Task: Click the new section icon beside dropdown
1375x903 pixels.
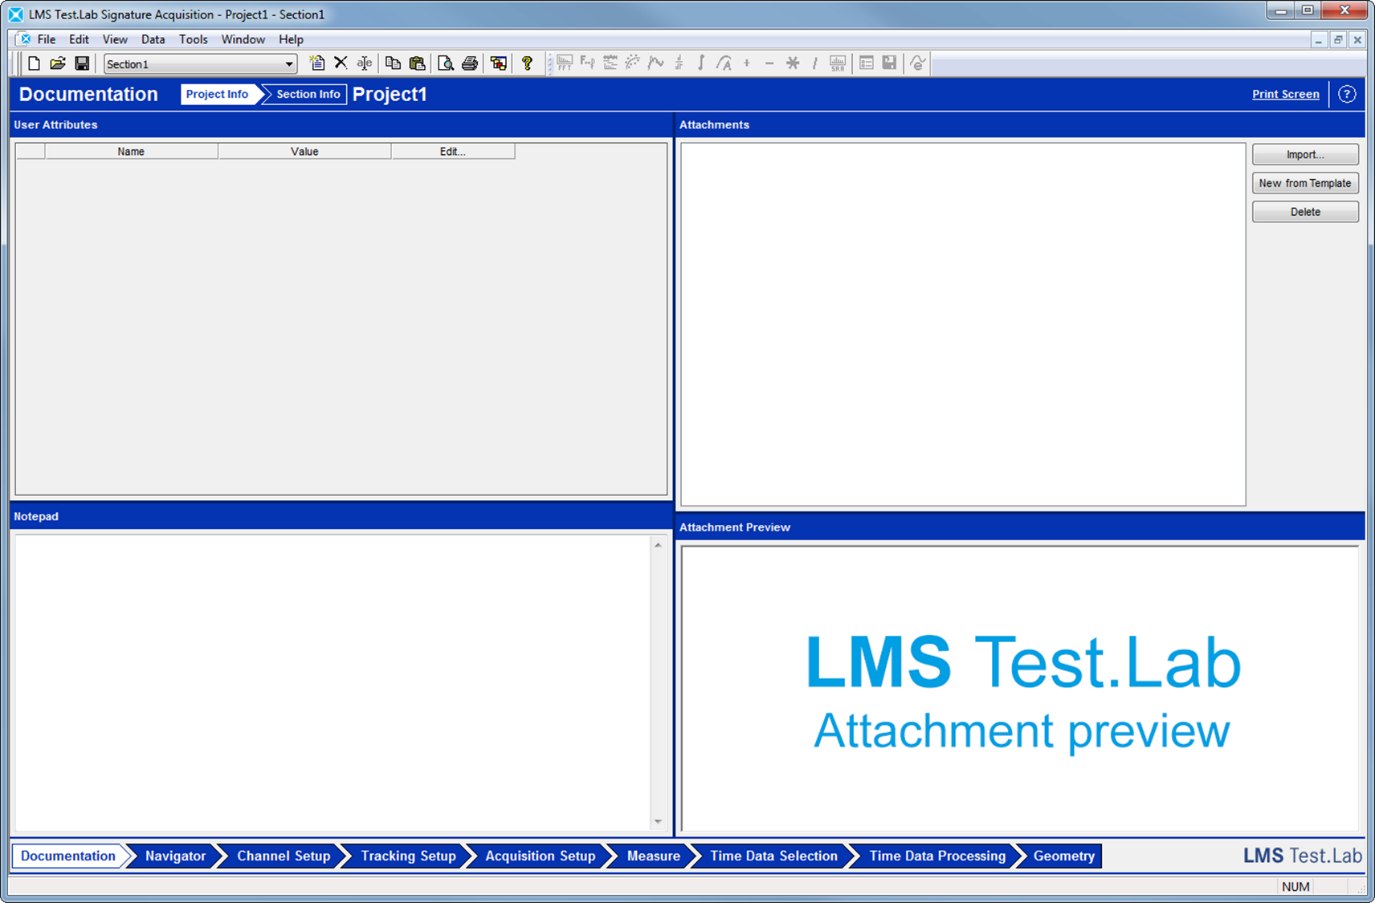Action: click(x=317, y=63)
